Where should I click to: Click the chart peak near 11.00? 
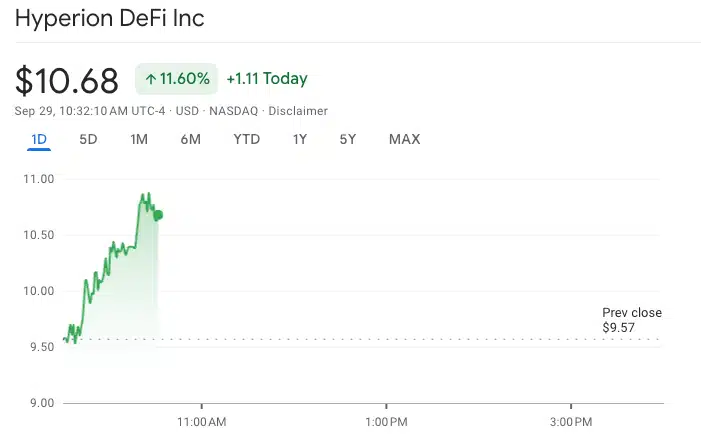pyautogui.click(x=145, y=194)
